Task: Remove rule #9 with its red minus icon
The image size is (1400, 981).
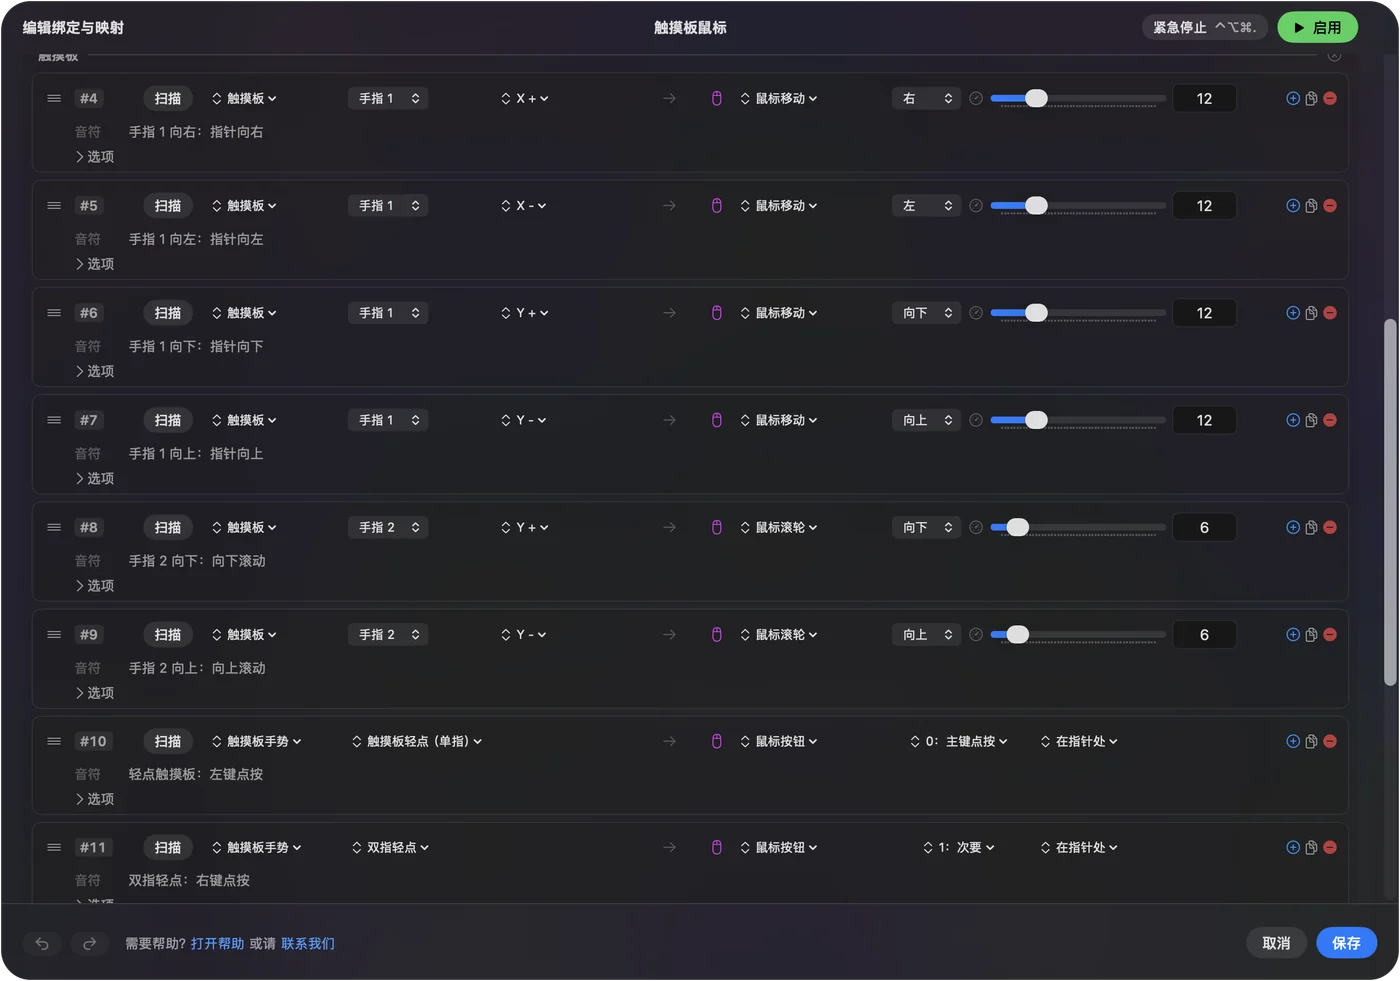Action: coord(1330,635)
